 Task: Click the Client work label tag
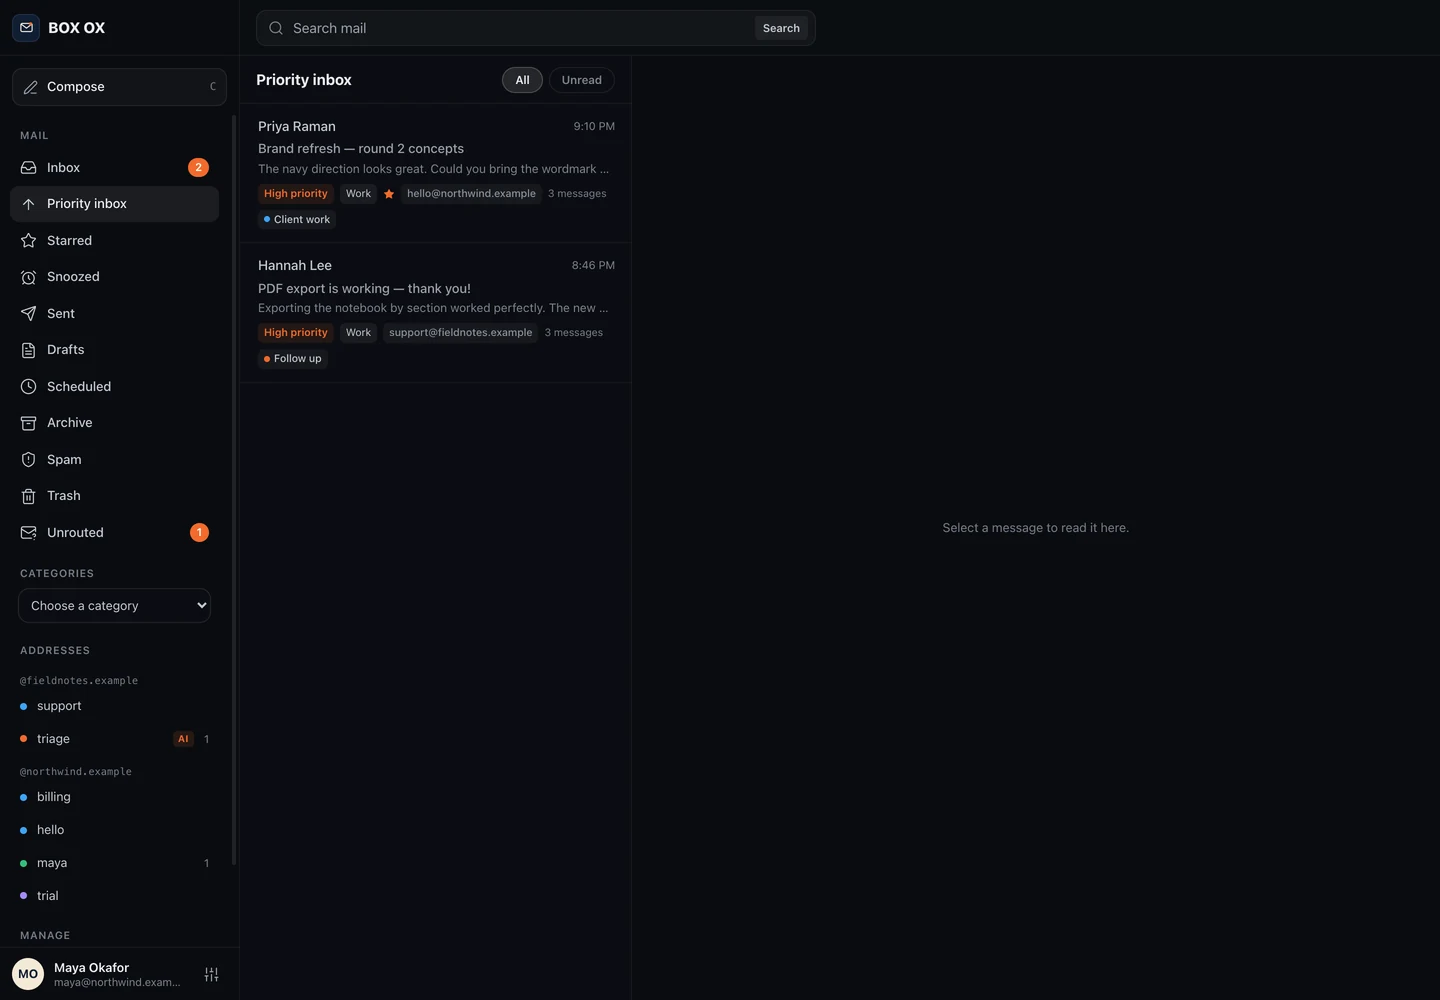coord(297,220)
